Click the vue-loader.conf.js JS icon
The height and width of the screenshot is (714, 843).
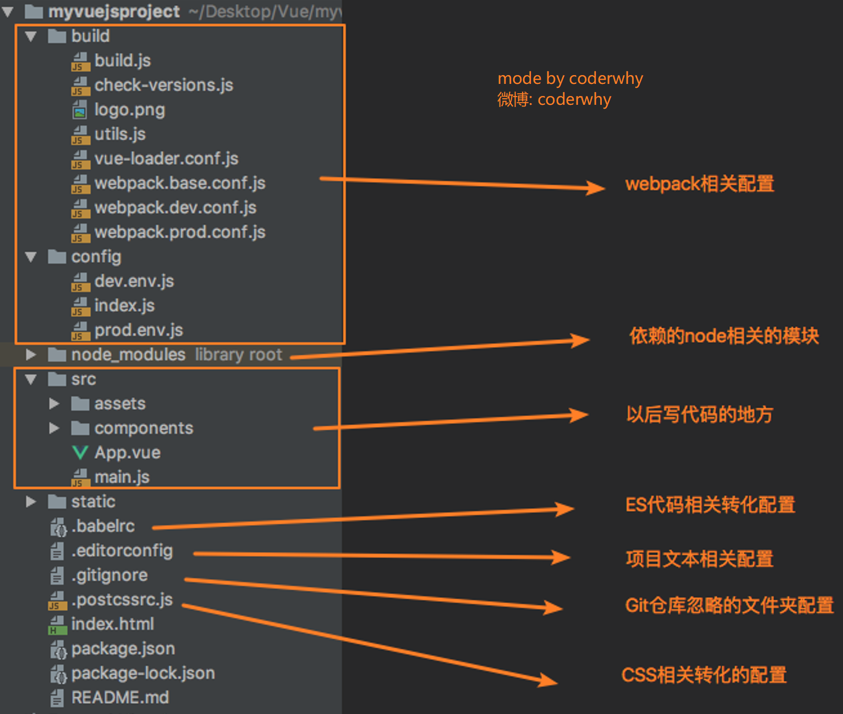(81, 160)
